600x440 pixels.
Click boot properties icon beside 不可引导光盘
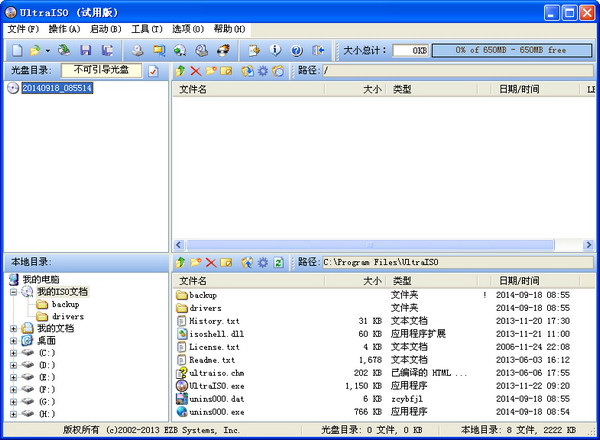point(153,71)
